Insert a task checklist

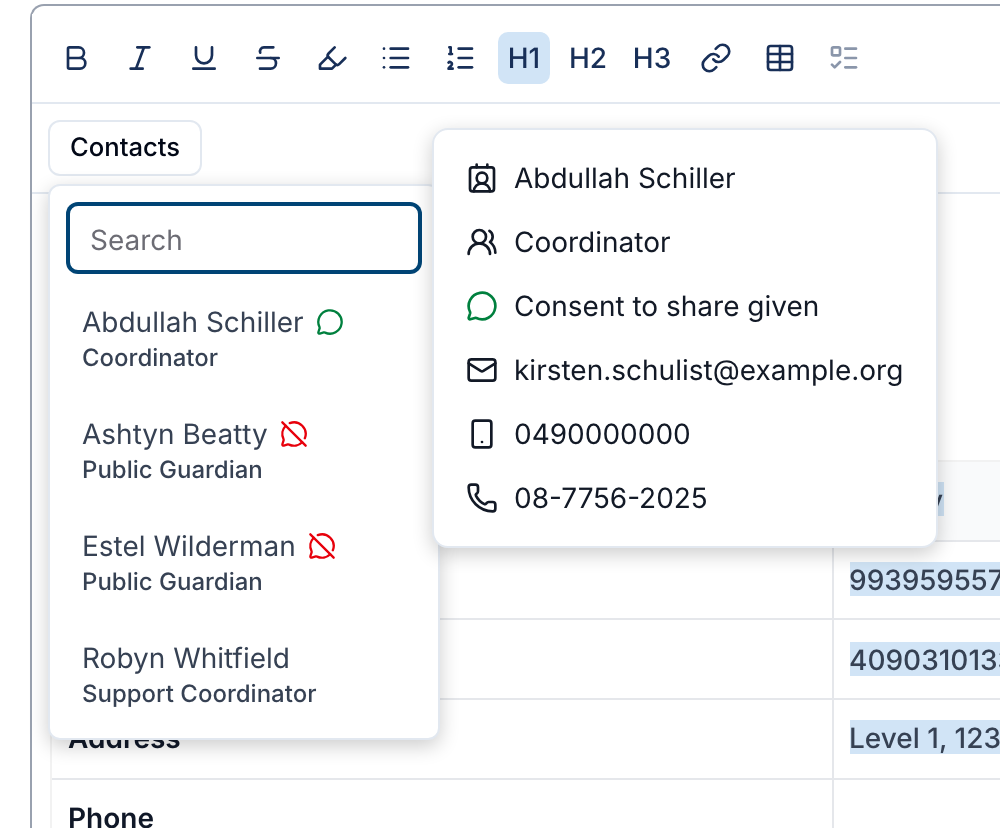coord(844,58)
